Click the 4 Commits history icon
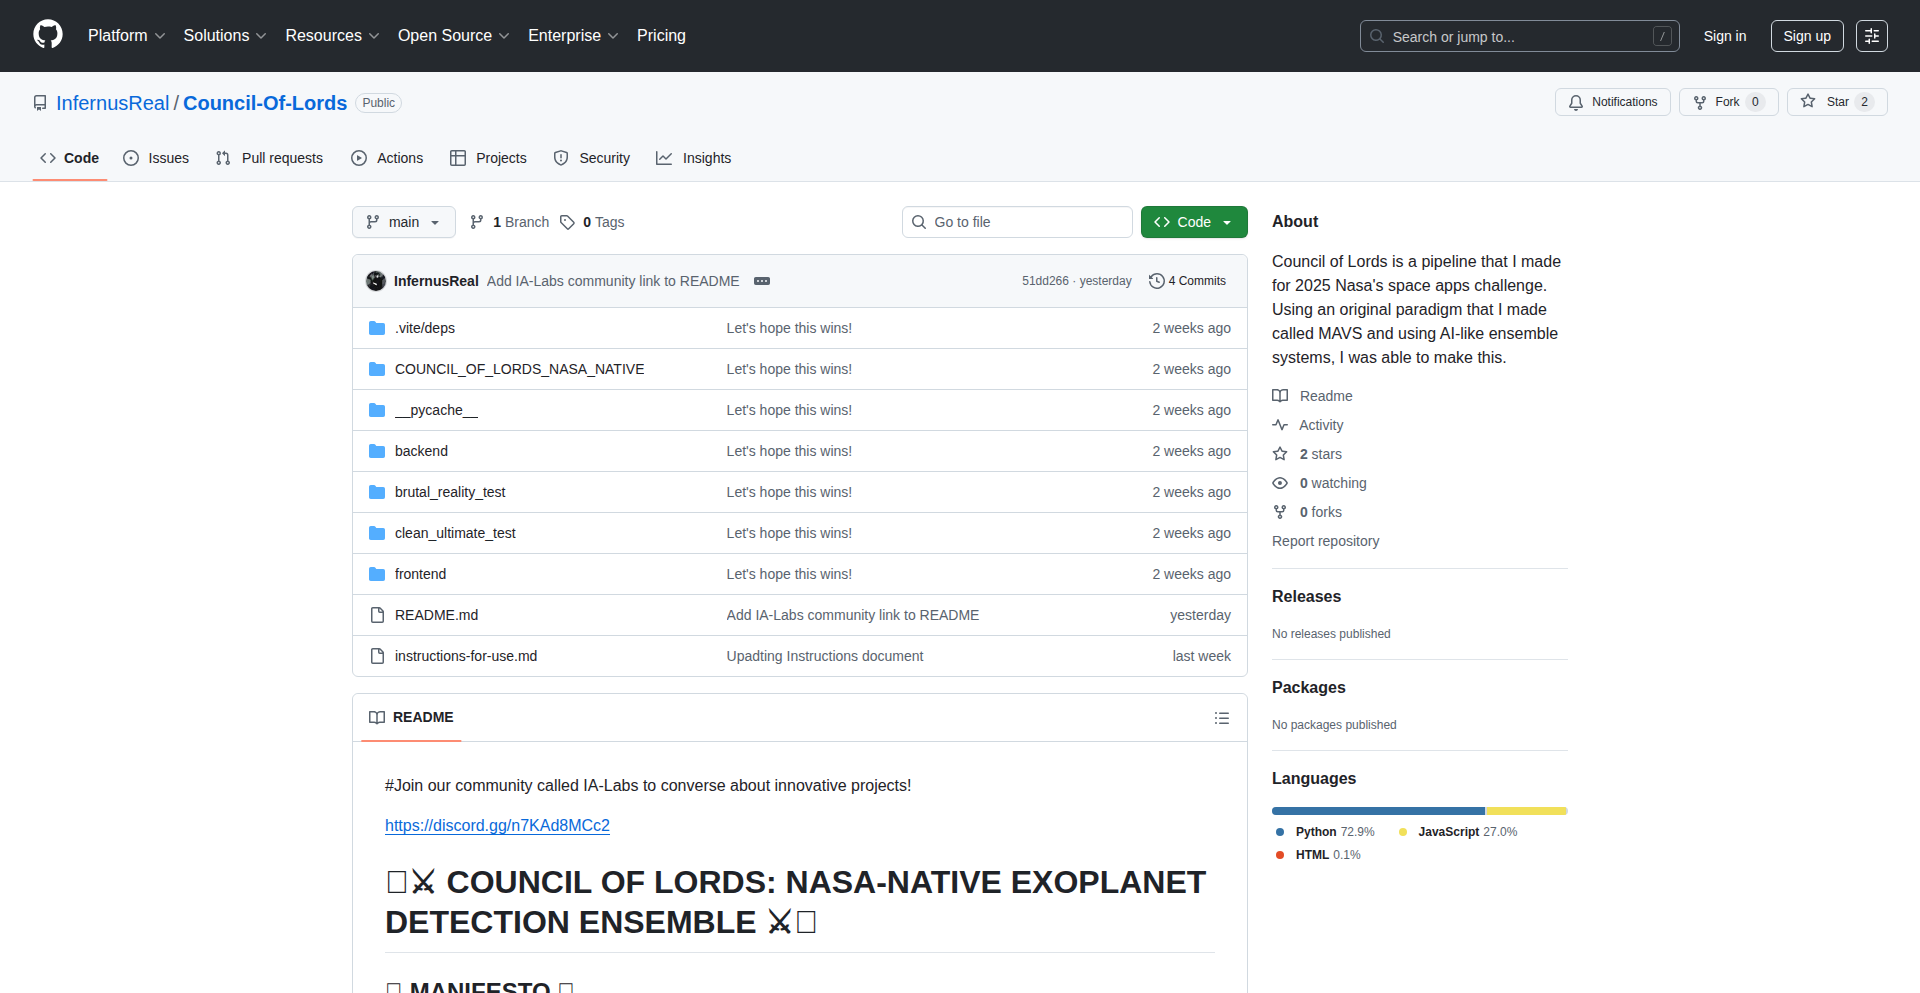This screenshot has width=1920, height=993. pos(1157,281)
